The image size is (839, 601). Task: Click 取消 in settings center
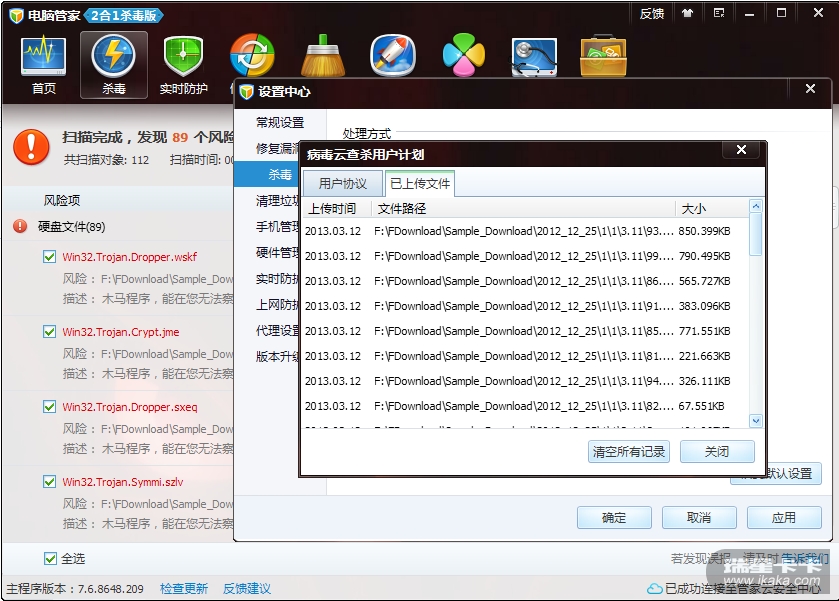click(x=699, y=518)
